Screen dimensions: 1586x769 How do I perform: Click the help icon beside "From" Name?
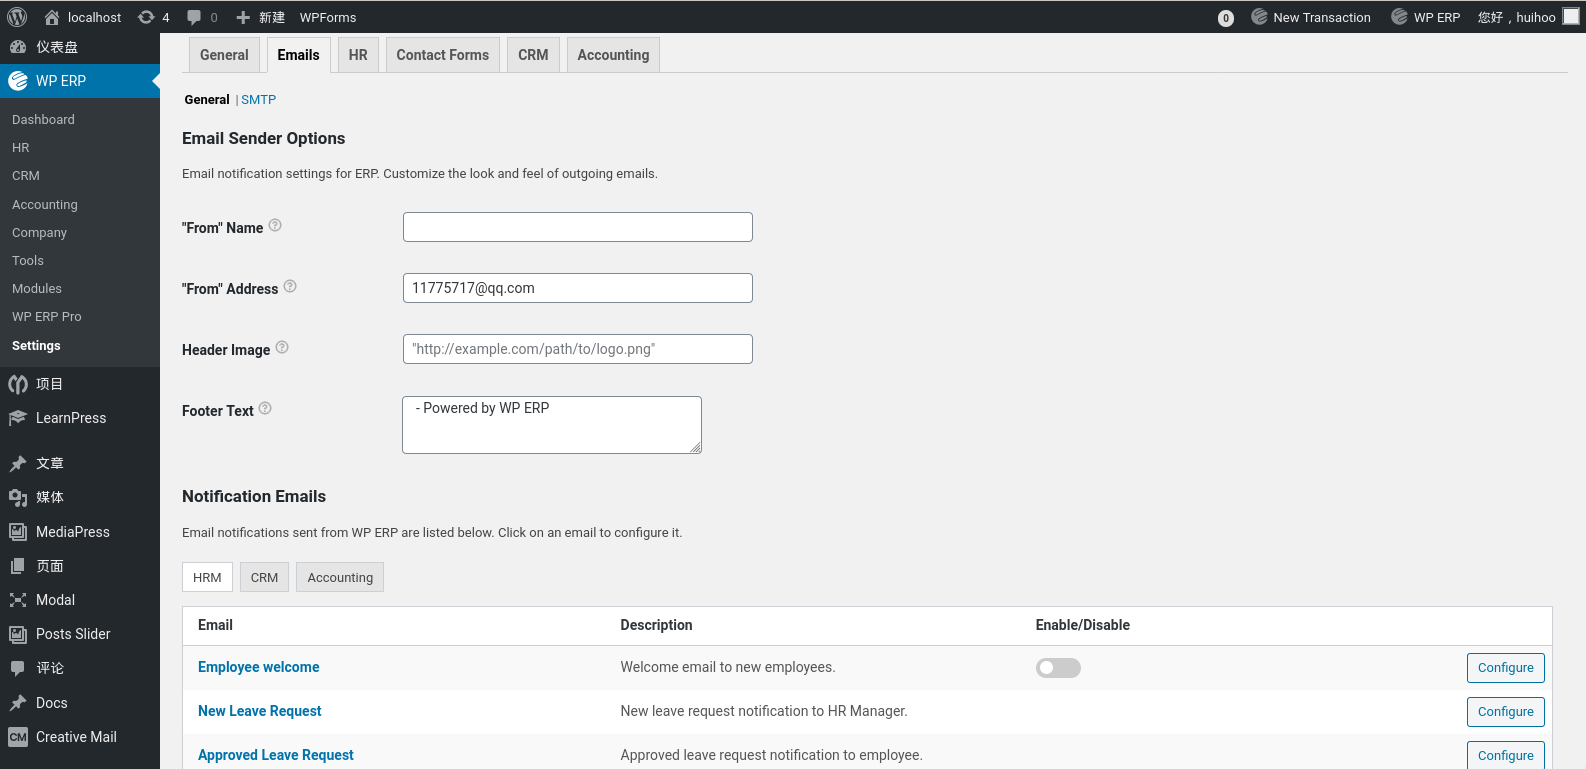click(275, 226)
